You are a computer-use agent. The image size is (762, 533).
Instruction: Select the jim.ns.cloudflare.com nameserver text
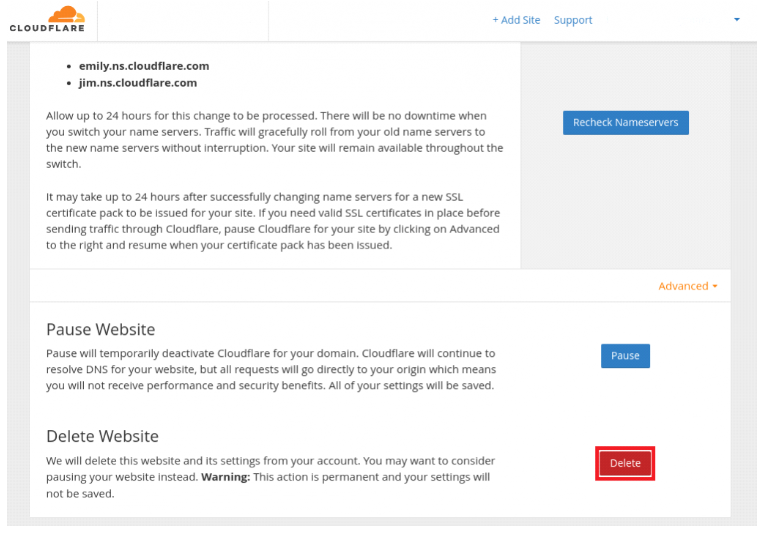138,83
